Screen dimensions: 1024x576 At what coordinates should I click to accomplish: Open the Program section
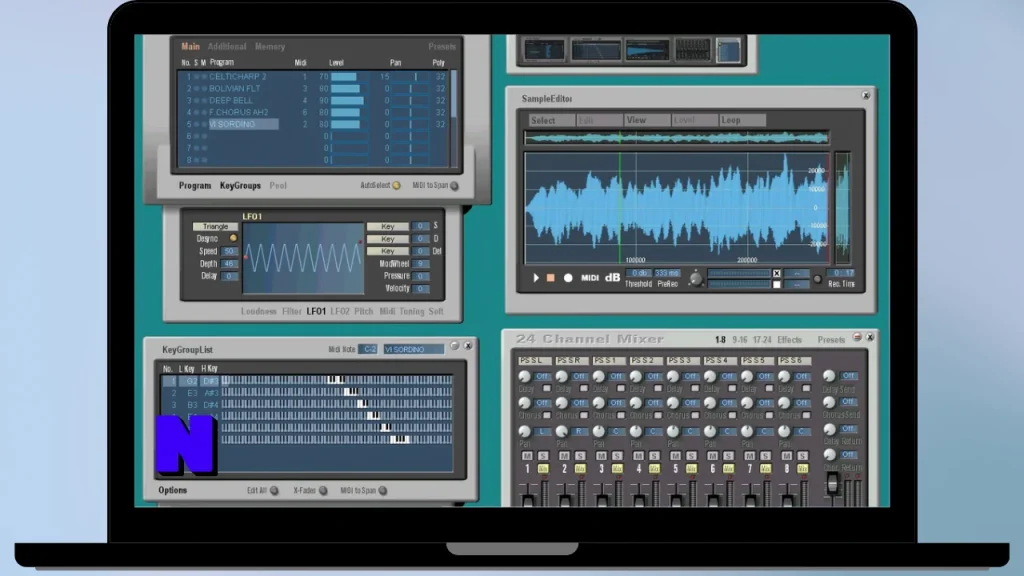(x=195, y=185)
